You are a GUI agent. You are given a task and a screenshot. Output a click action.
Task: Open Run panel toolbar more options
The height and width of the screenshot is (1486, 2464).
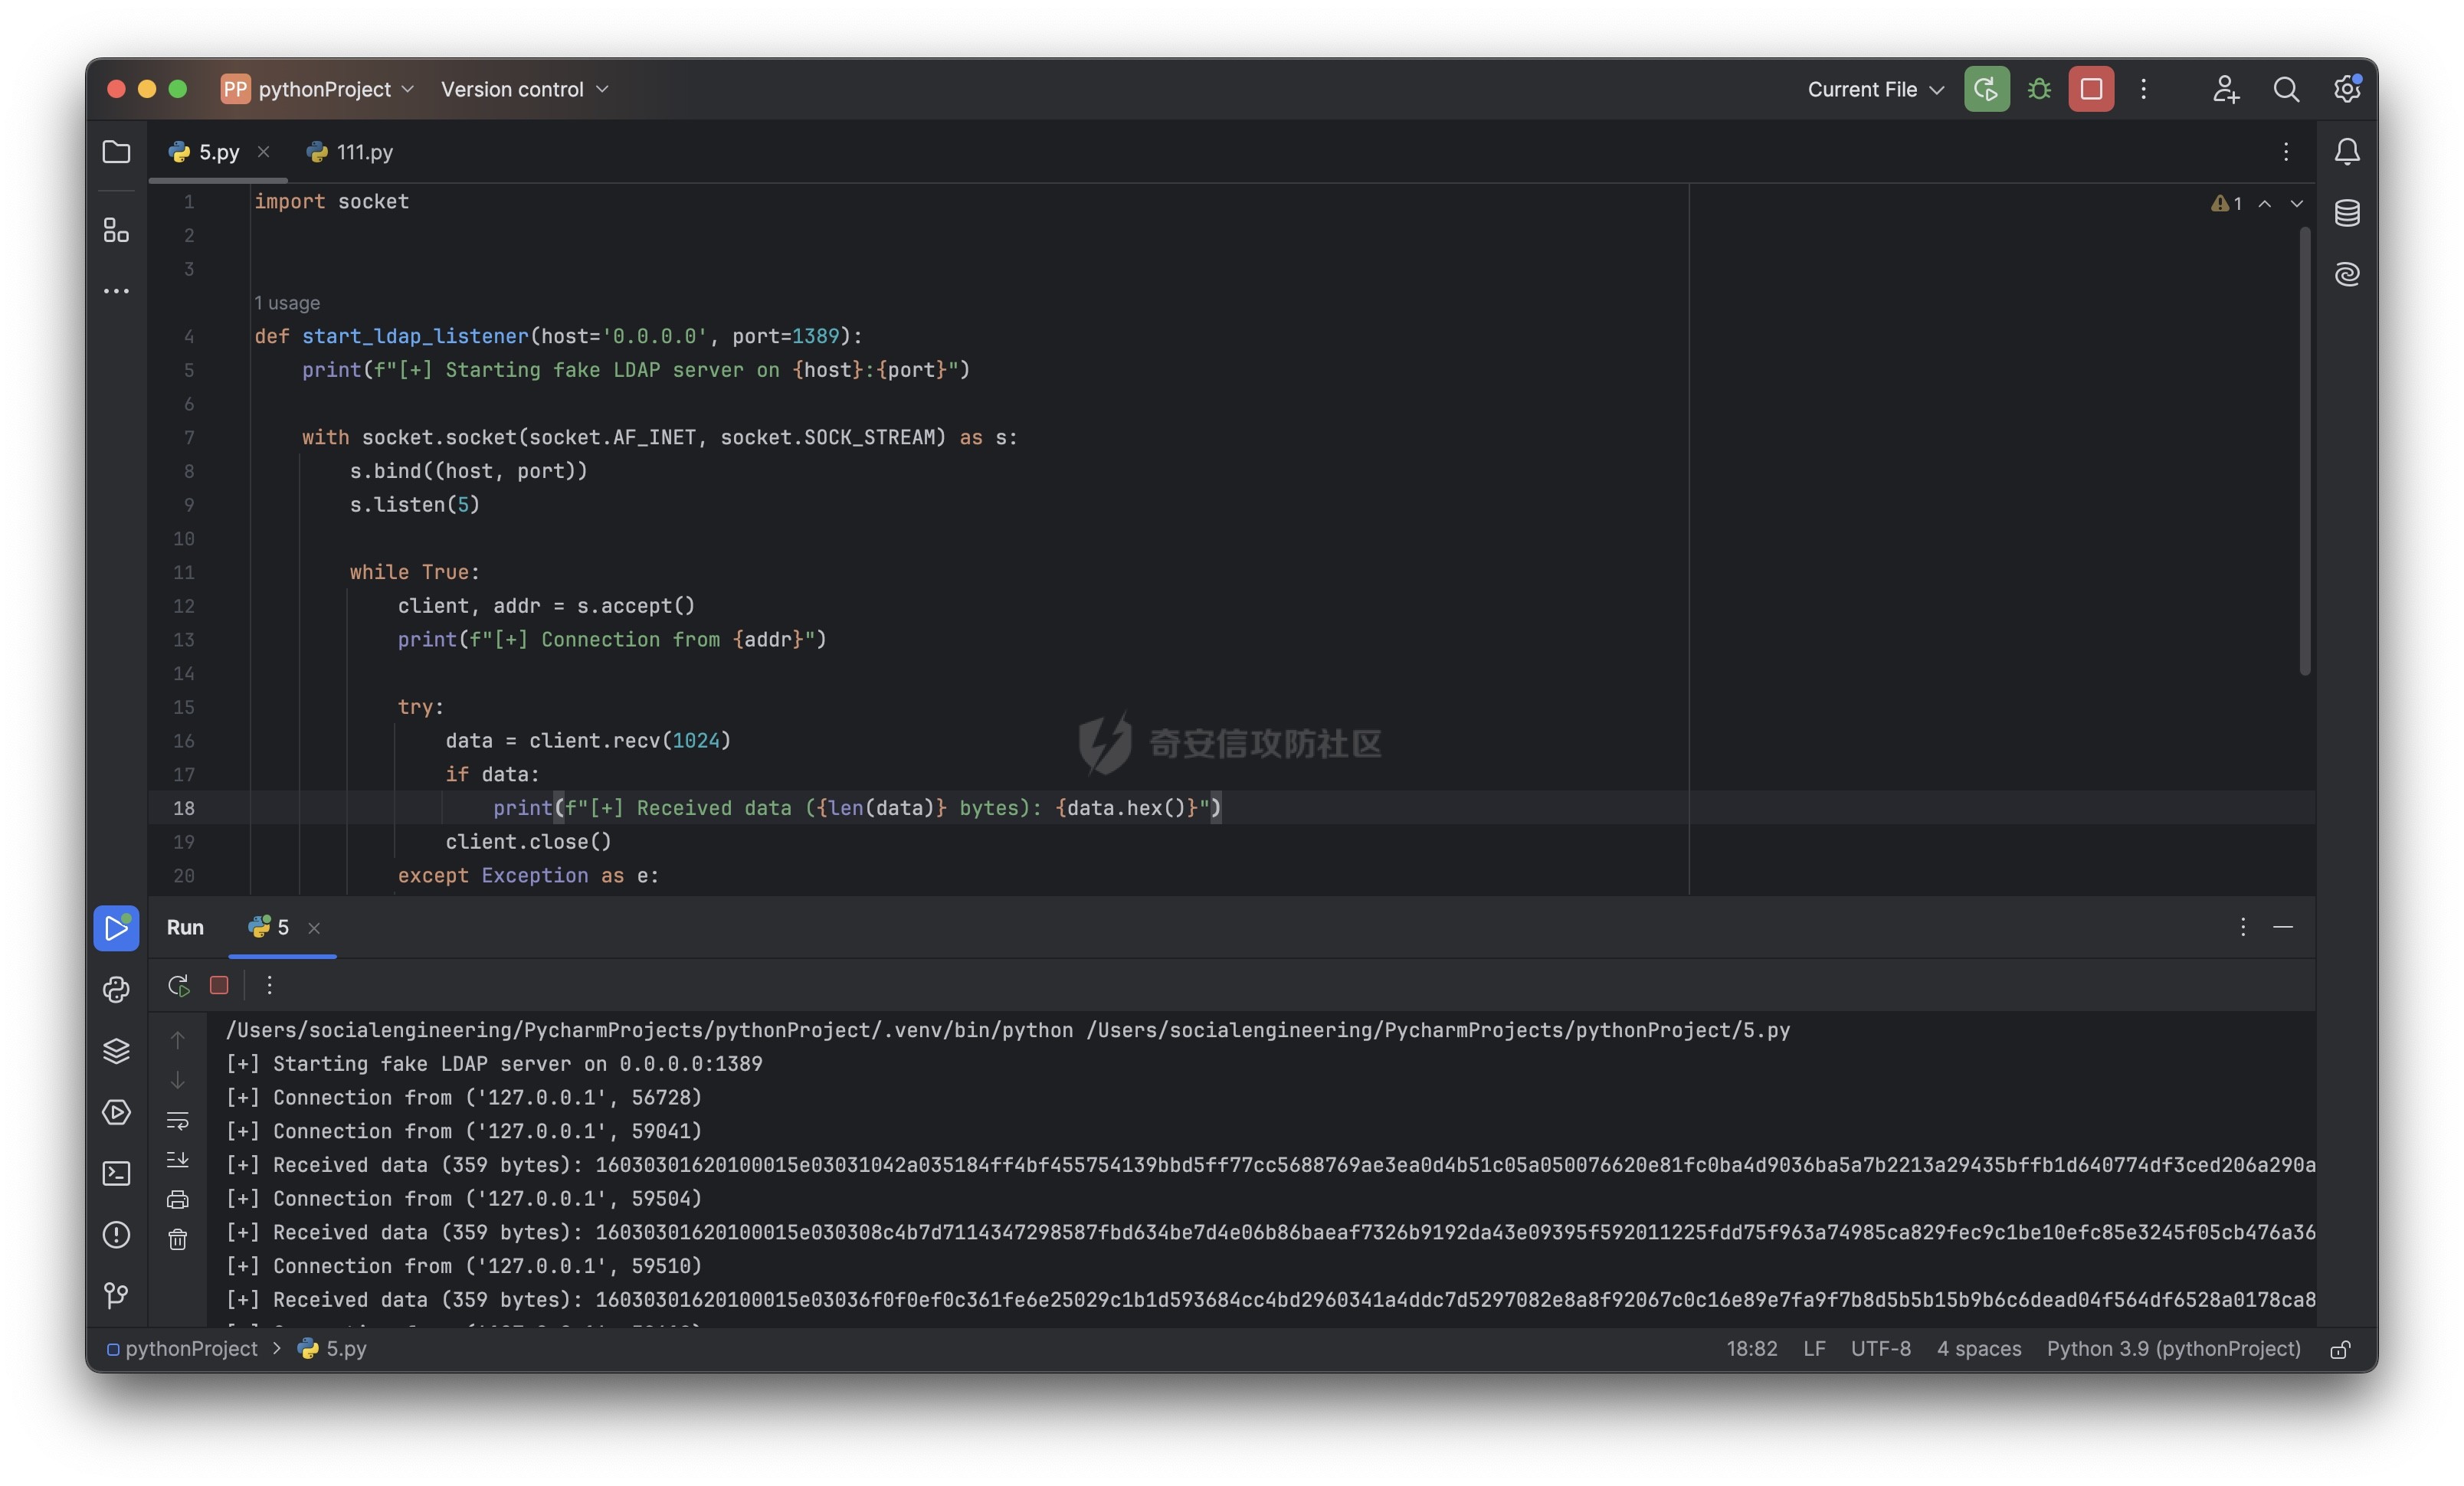pos(269,985)
